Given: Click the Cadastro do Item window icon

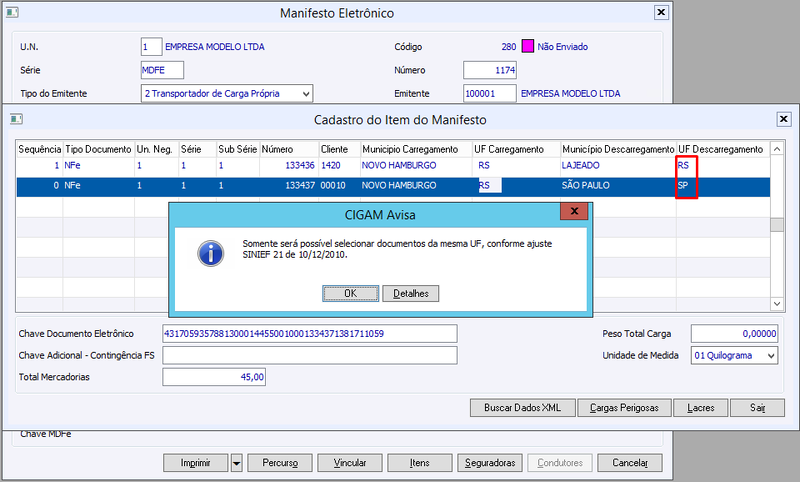Looking at the screenshot, I should pyautogui.click(x=16, y=119).
